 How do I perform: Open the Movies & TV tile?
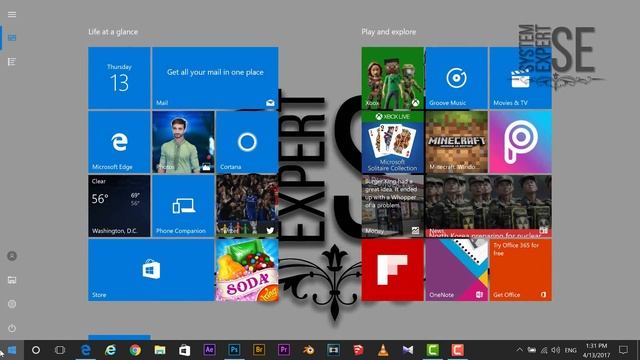point(520,78)
